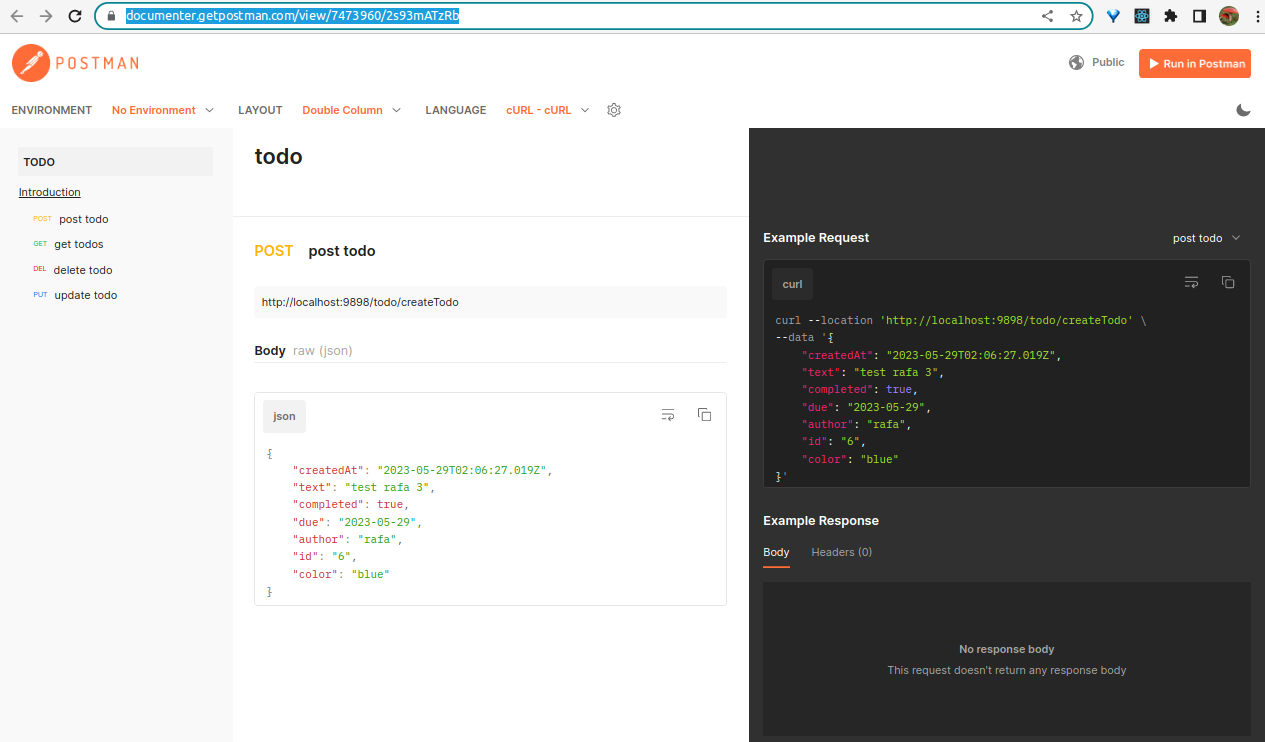1265x742 pixels.
Task: Toggle the browser side panel icon
Action: pyautogui.click(x=1200, y=16)
